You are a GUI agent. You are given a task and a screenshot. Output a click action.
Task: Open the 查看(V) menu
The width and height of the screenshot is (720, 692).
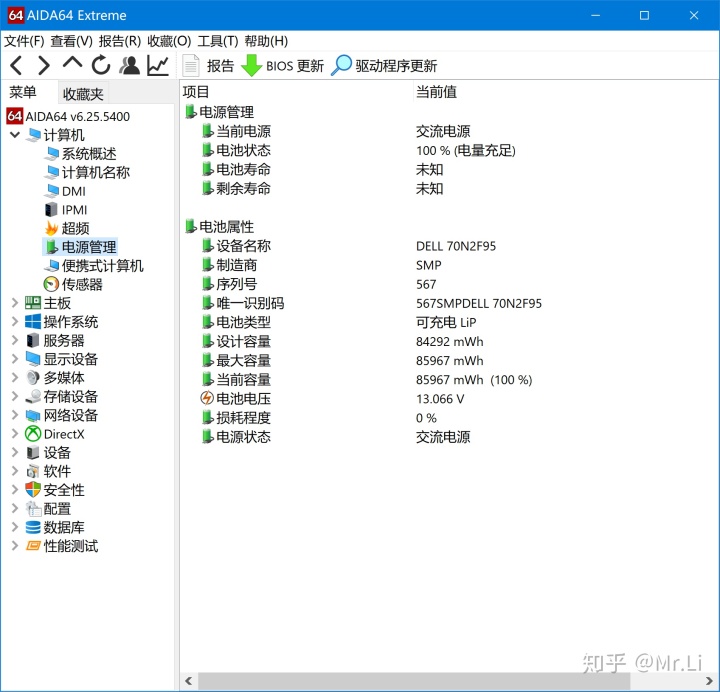[72, 41]
